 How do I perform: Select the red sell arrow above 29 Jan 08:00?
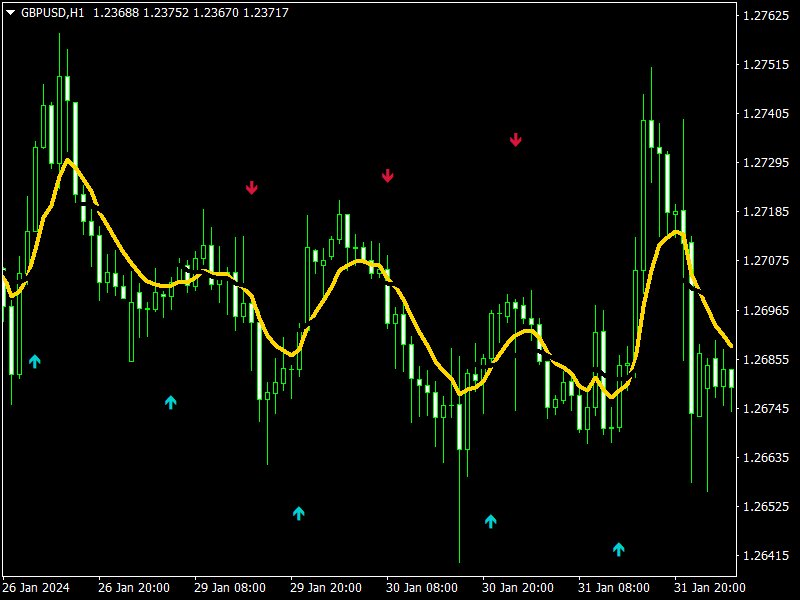click(252, 187)
